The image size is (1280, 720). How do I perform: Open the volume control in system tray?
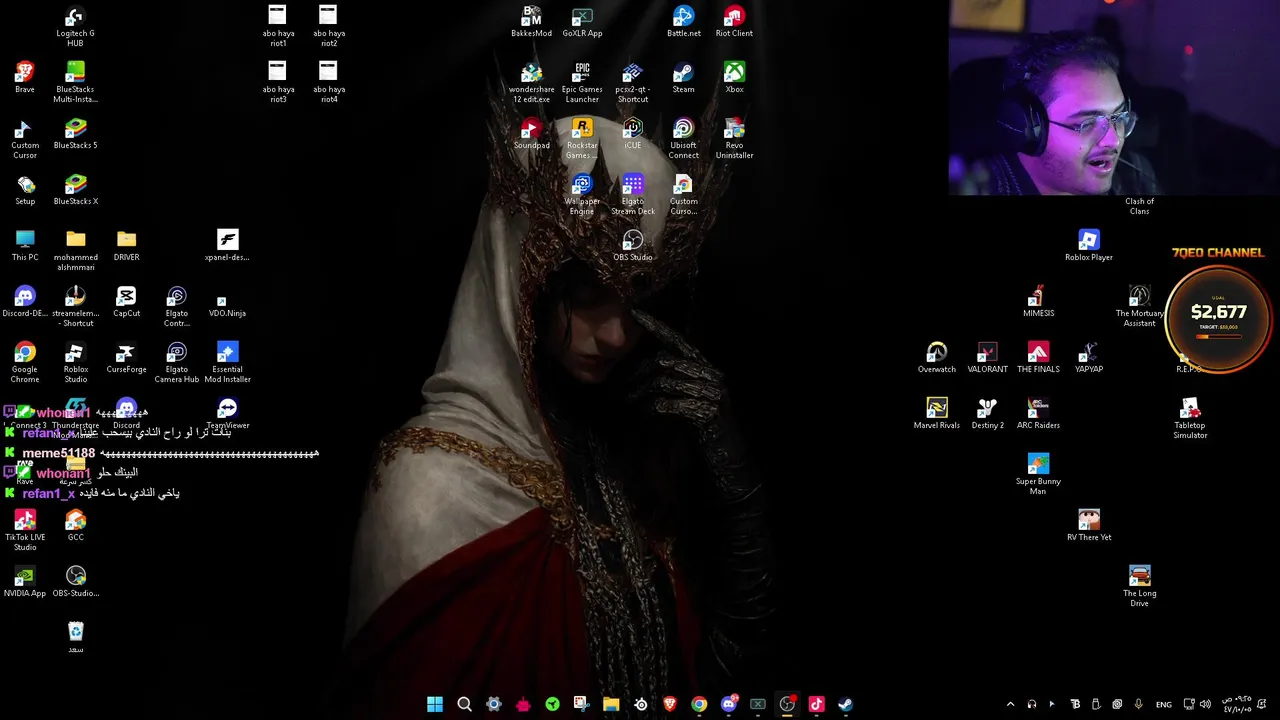(x=1205, y=704)
